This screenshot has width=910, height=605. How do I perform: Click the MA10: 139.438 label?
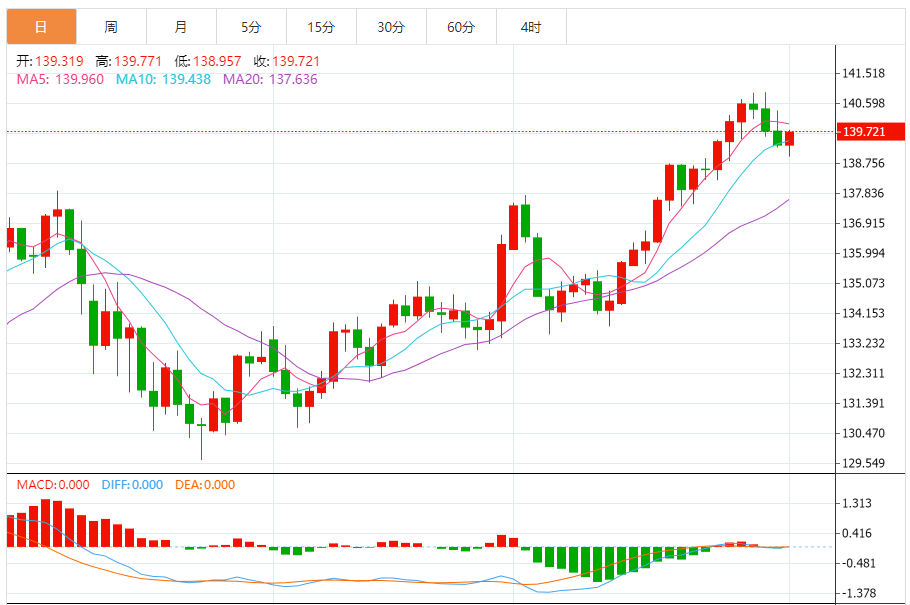tap(163, 80)
